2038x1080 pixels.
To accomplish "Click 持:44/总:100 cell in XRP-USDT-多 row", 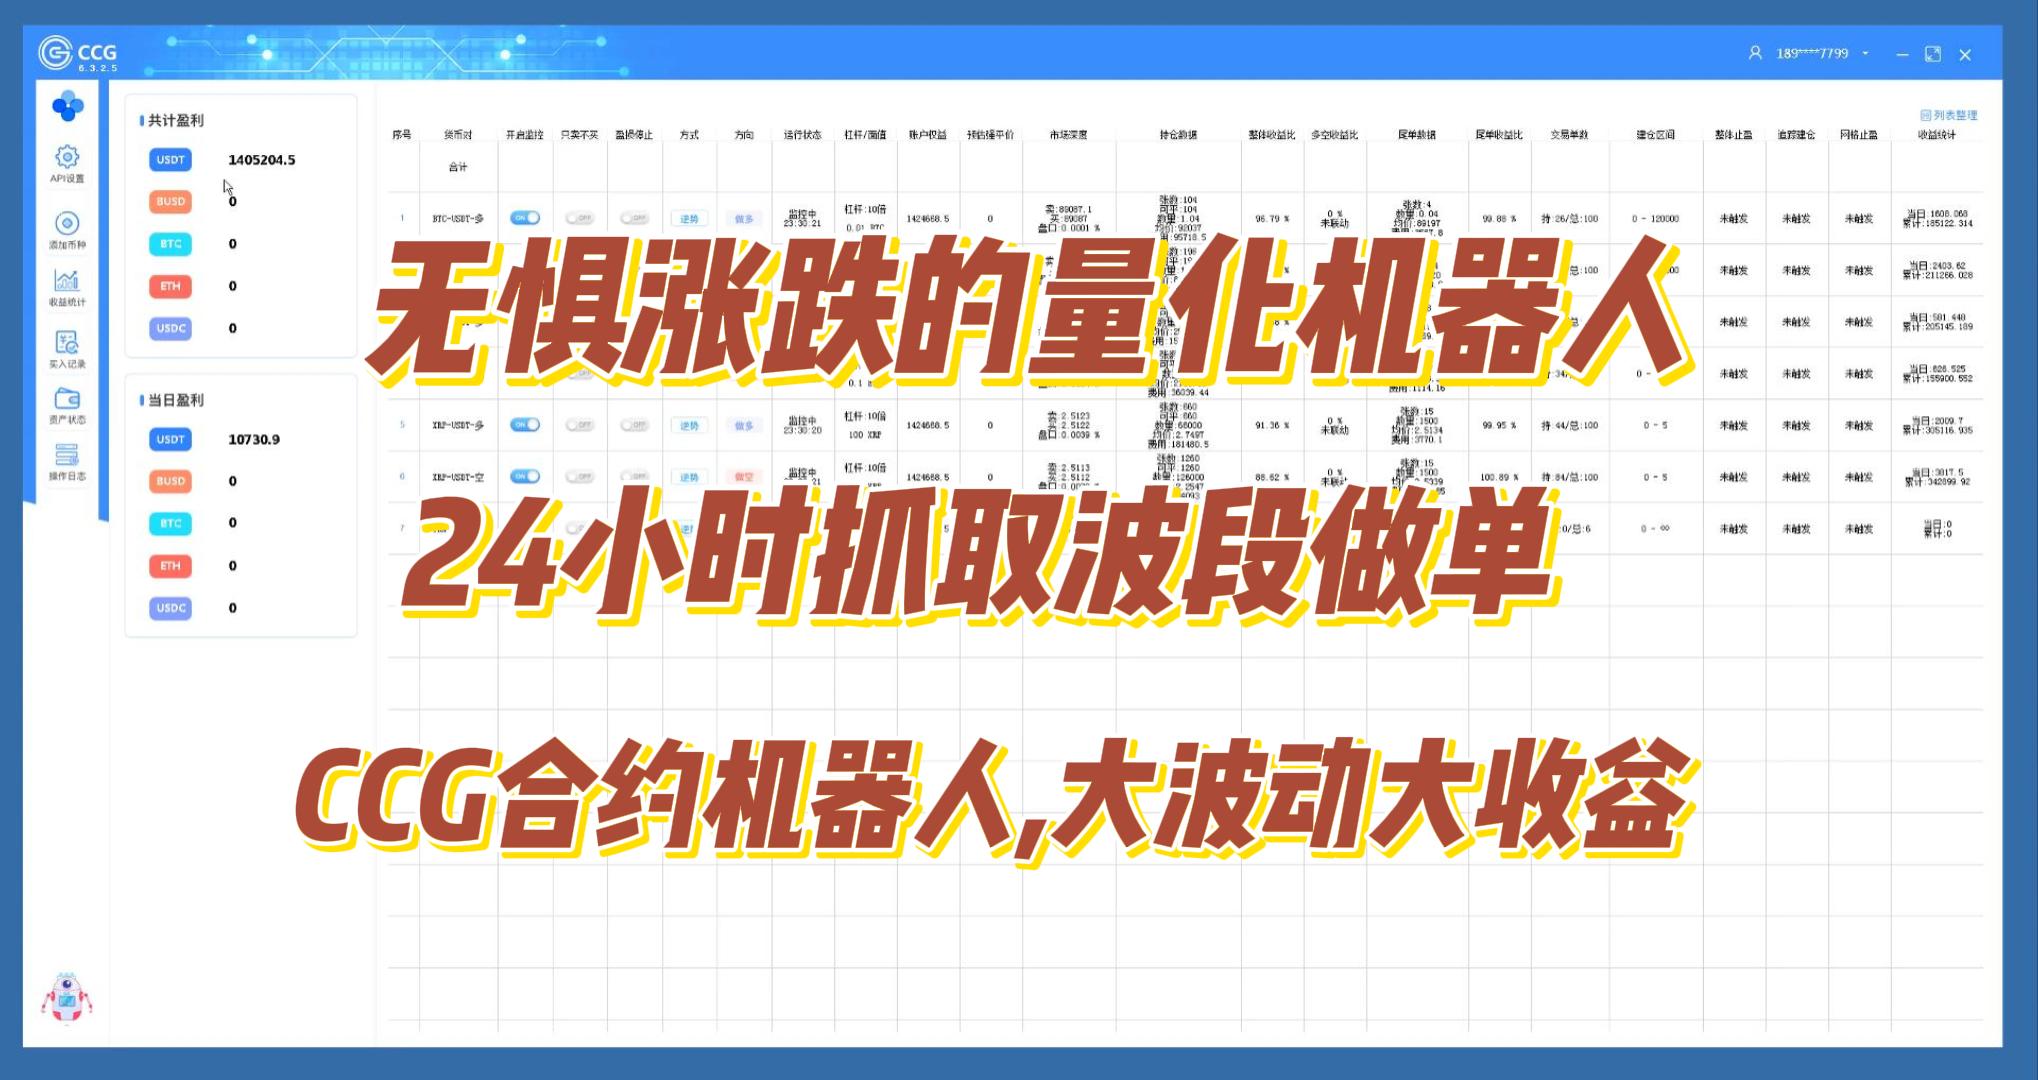I will click(1569, 425).
